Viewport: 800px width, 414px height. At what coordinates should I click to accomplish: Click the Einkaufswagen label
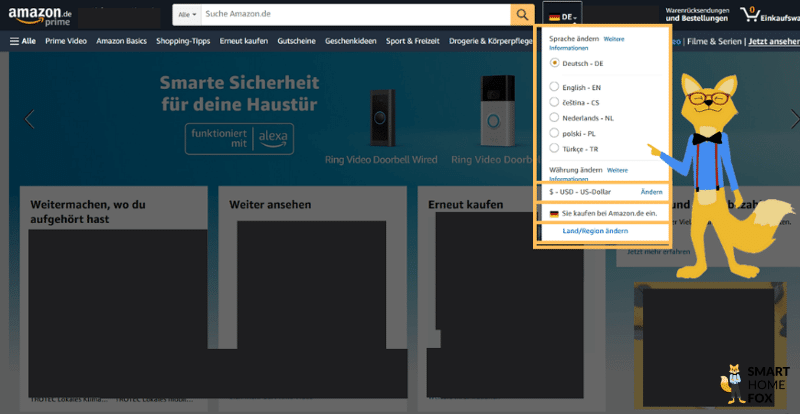(780, 18)
